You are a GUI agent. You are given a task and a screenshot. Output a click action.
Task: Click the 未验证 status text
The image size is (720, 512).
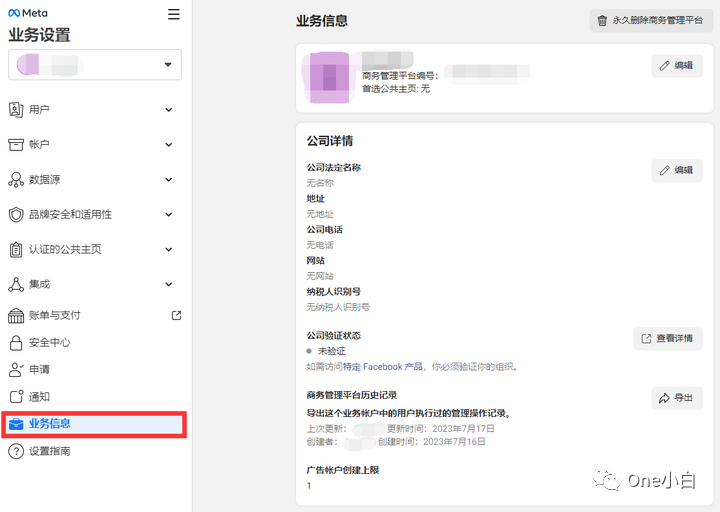point(332,351)
